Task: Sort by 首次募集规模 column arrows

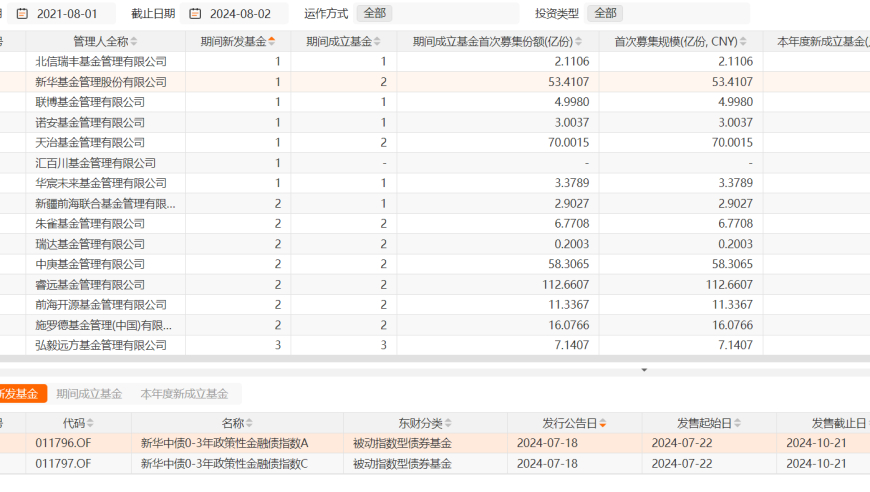Action: (x=743, y=42)
